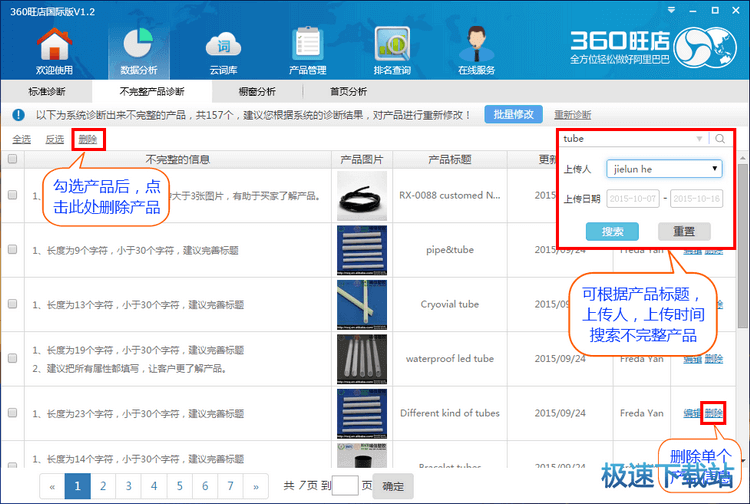Viewport: 750px width, 504px height.
Task: Open the Different kind of tubes thumbnail
Action: point(362,414)
